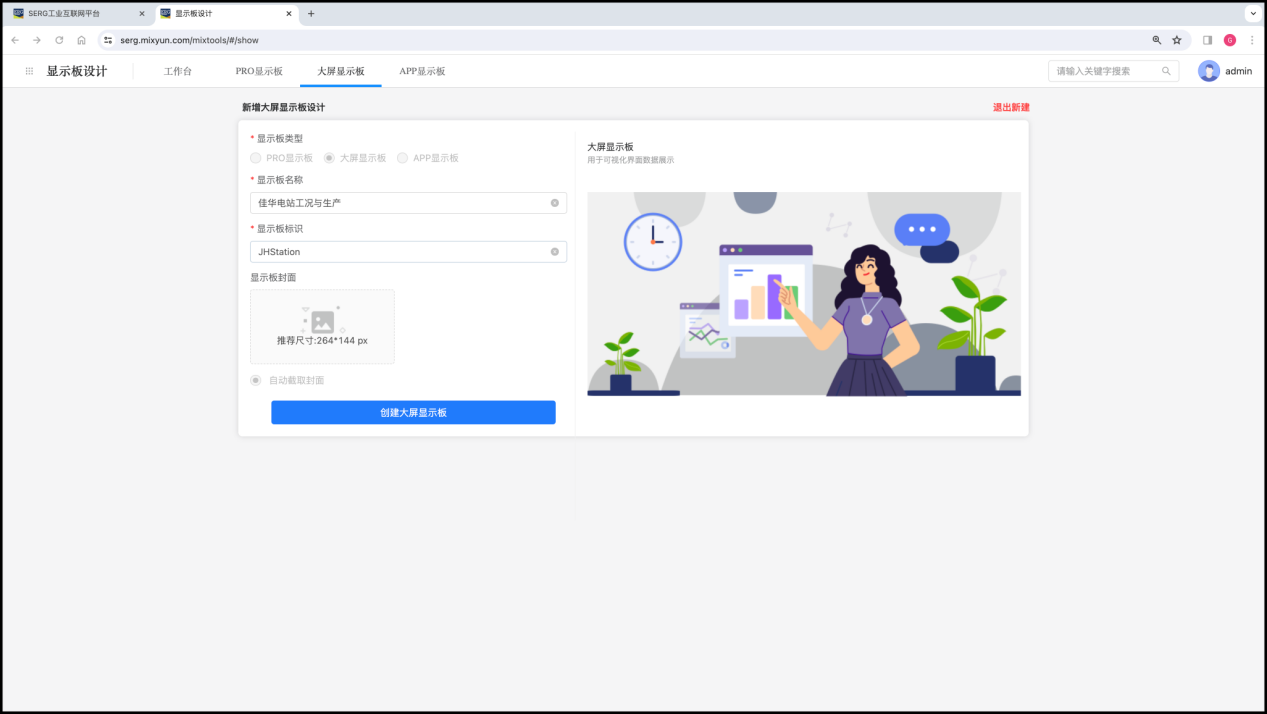The height and width of the screenshot is (714, 1267).
Task: Switch to the APP显示板 tab
Action: pos(422,71)
